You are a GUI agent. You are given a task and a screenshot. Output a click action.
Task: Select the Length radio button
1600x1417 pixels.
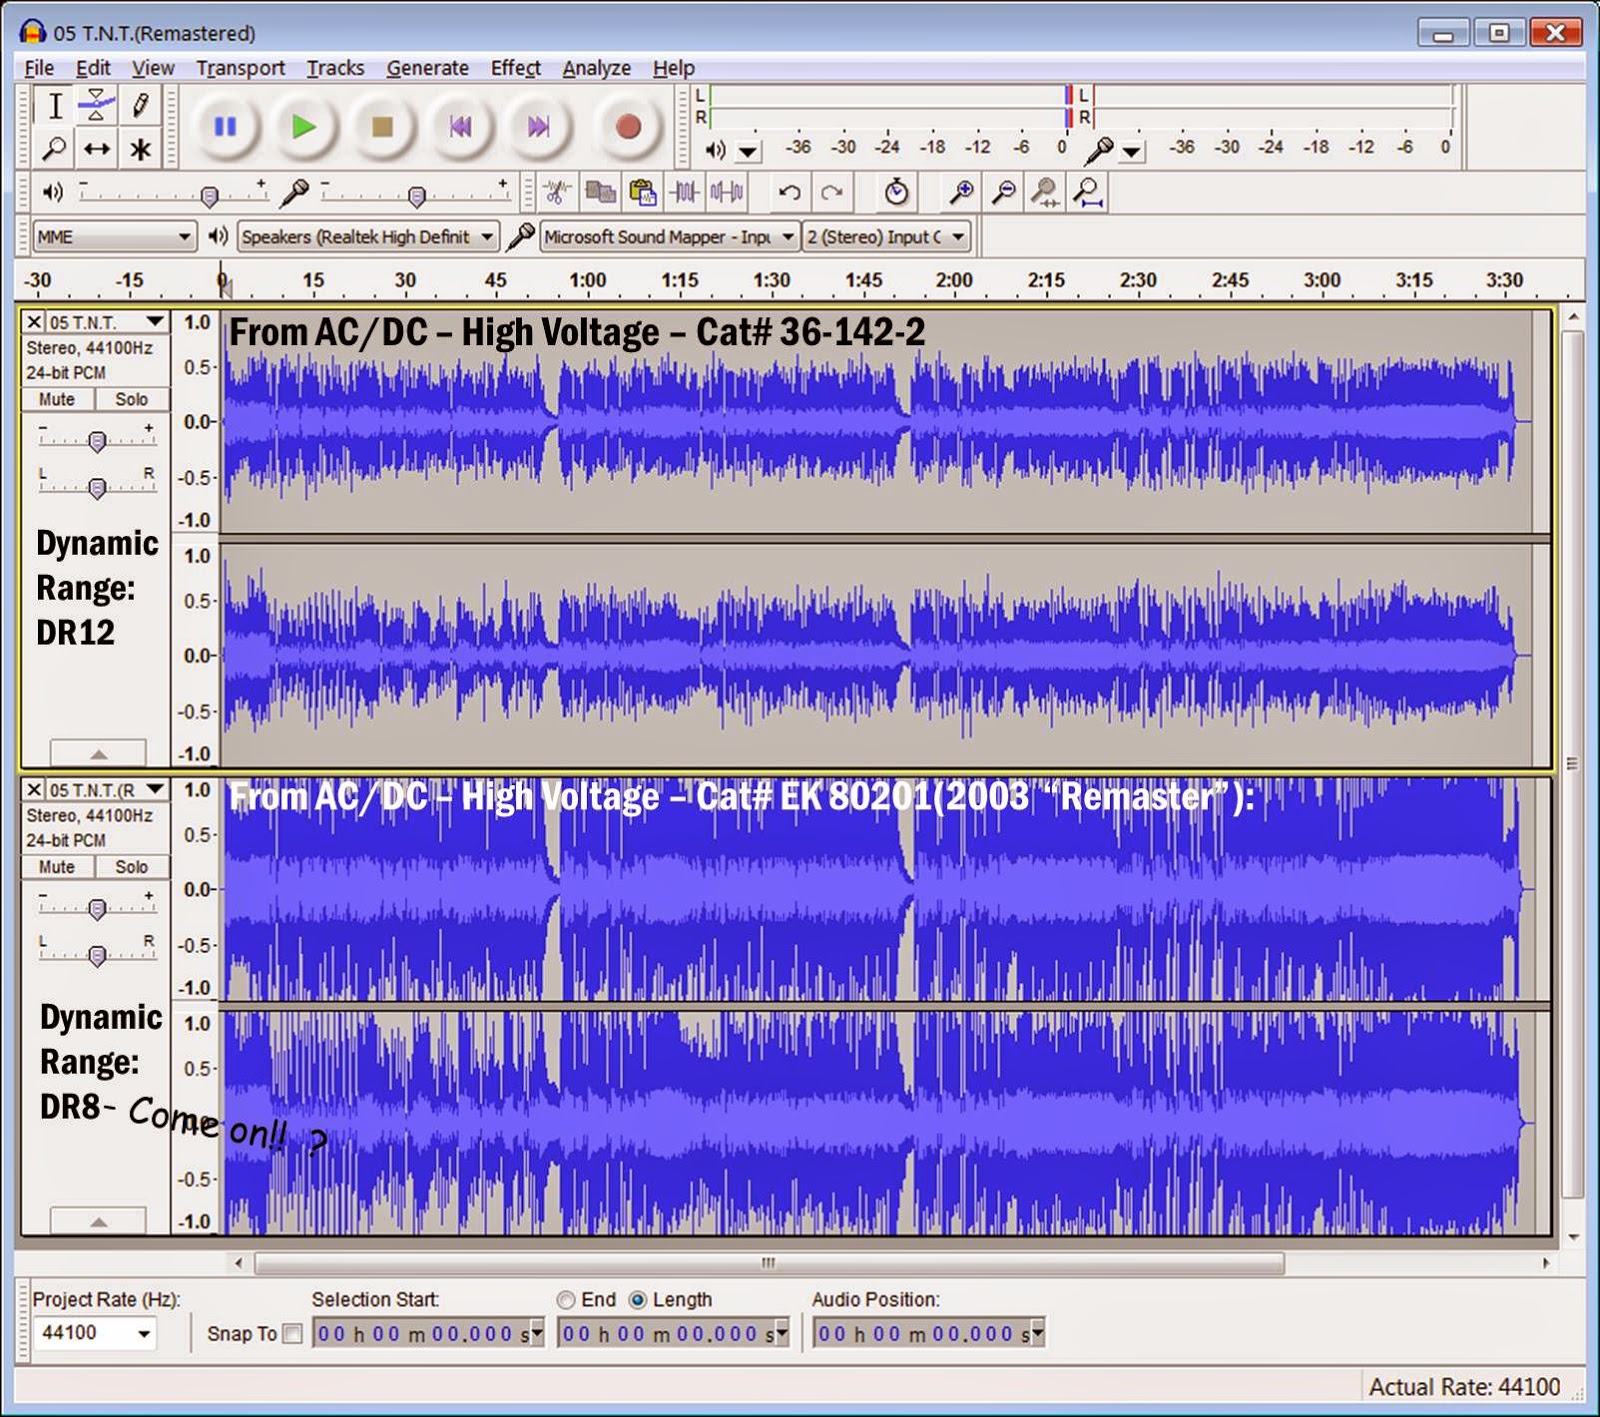coord(637,1300)
